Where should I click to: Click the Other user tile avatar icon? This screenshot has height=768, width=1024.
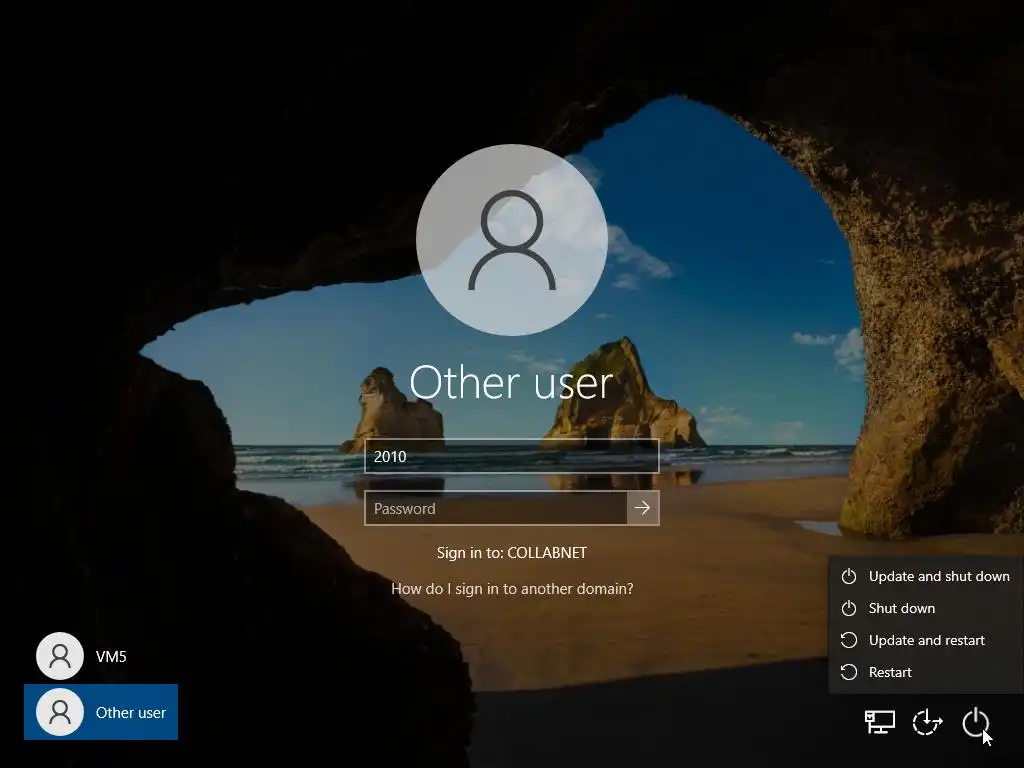click(x=59, y=712)
